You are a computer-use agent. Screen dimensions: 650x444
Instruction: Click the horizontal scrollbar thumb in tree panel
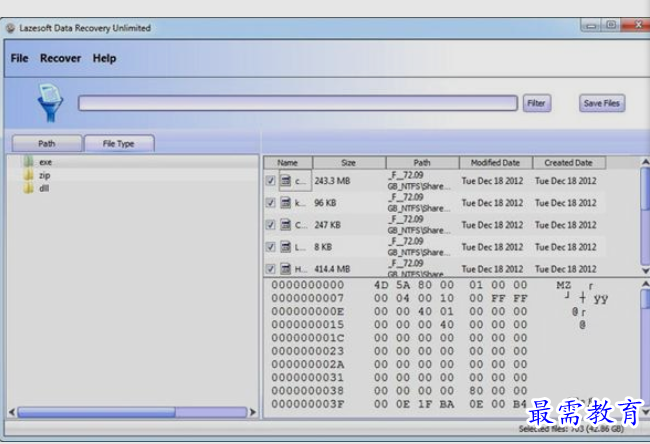click(x=96, y=412)
